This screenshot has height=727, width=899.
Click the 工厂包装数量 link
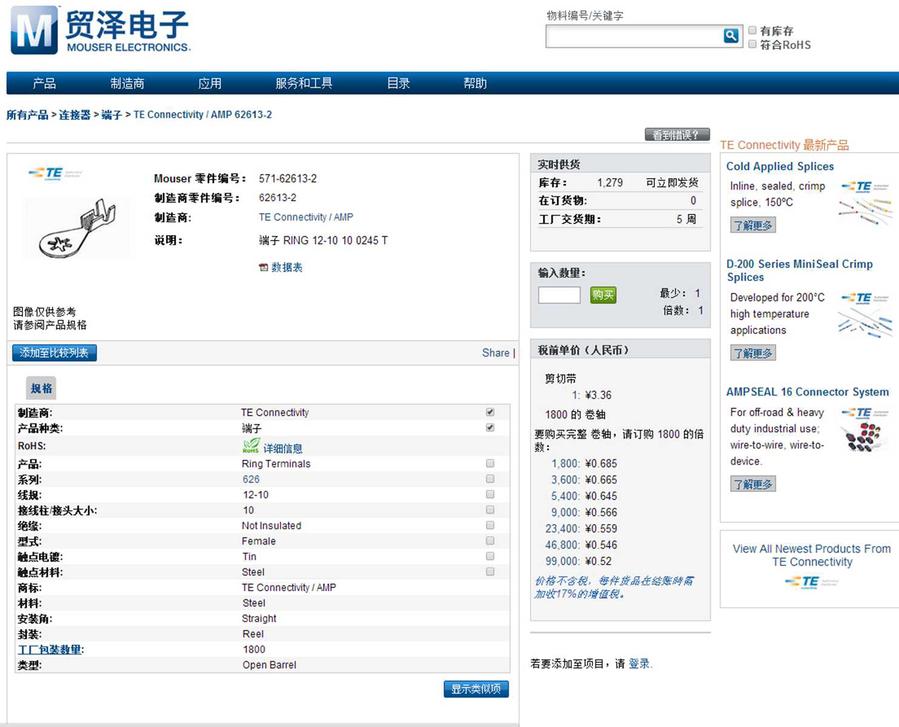pyautogui.click(x=50, y=650)
